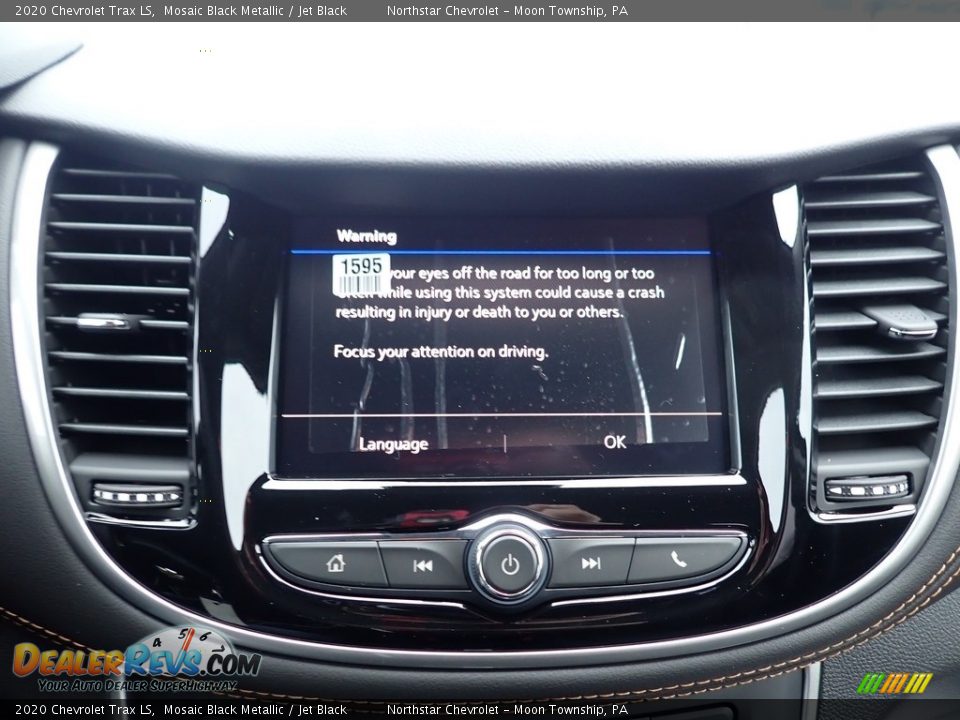Click the 1595 barcode sticker
The width and height of the screenshot is (960, 720).
tap(361, 274)
